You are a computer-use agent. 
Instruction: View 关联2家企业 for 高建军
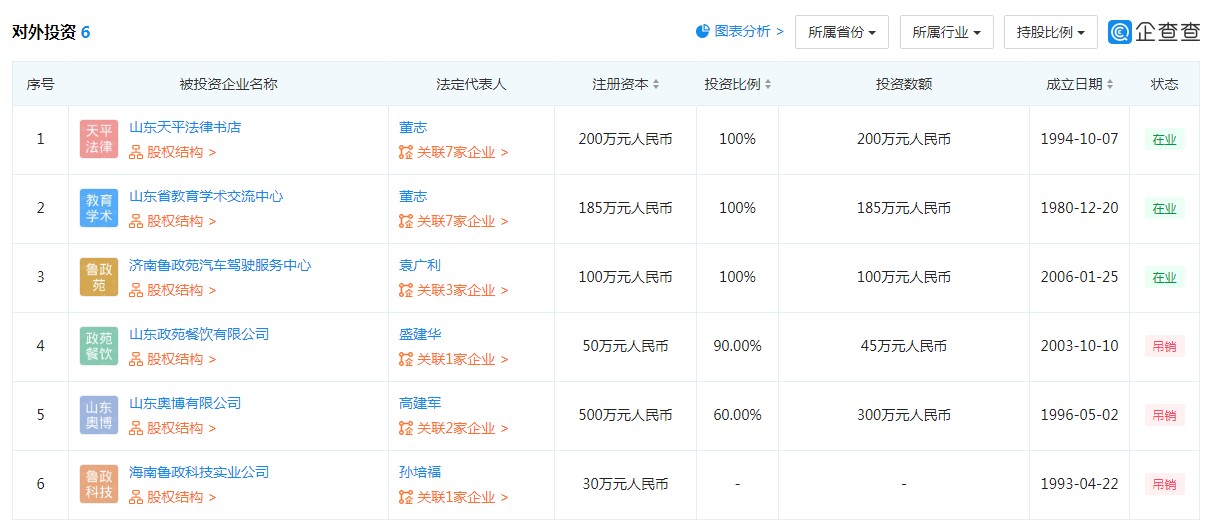pyautogui.click(x=454, y=428)
